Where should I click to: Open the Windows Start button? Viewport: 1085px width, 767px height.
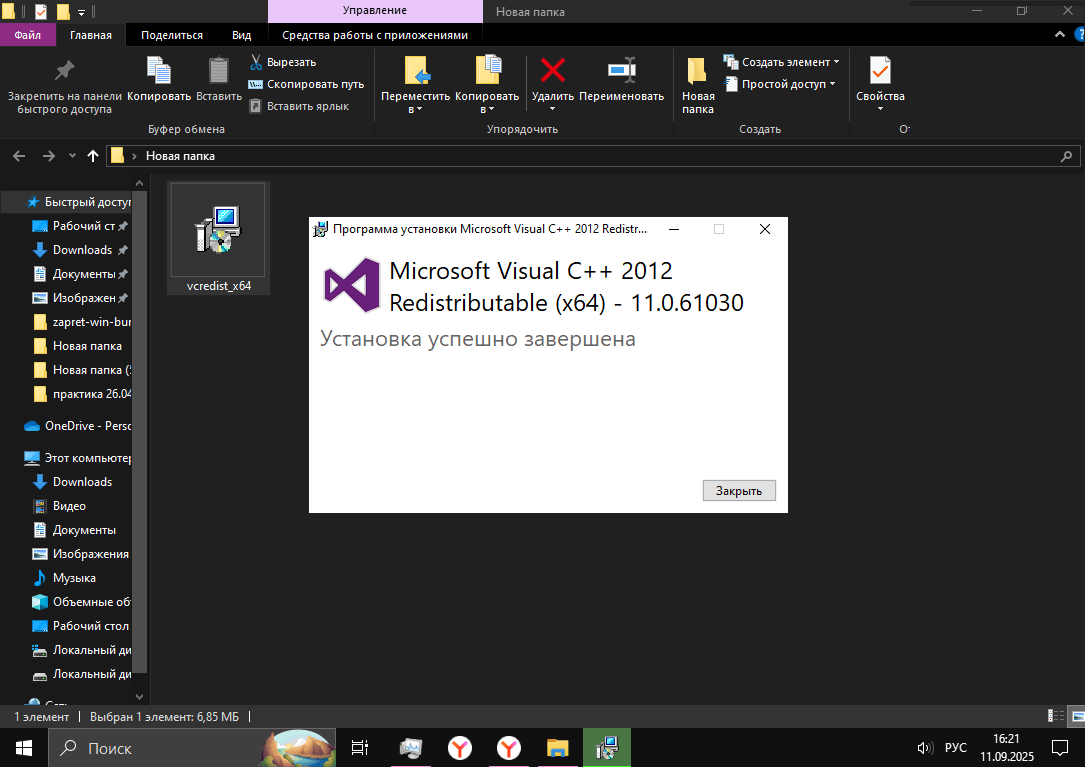[24, 748]
